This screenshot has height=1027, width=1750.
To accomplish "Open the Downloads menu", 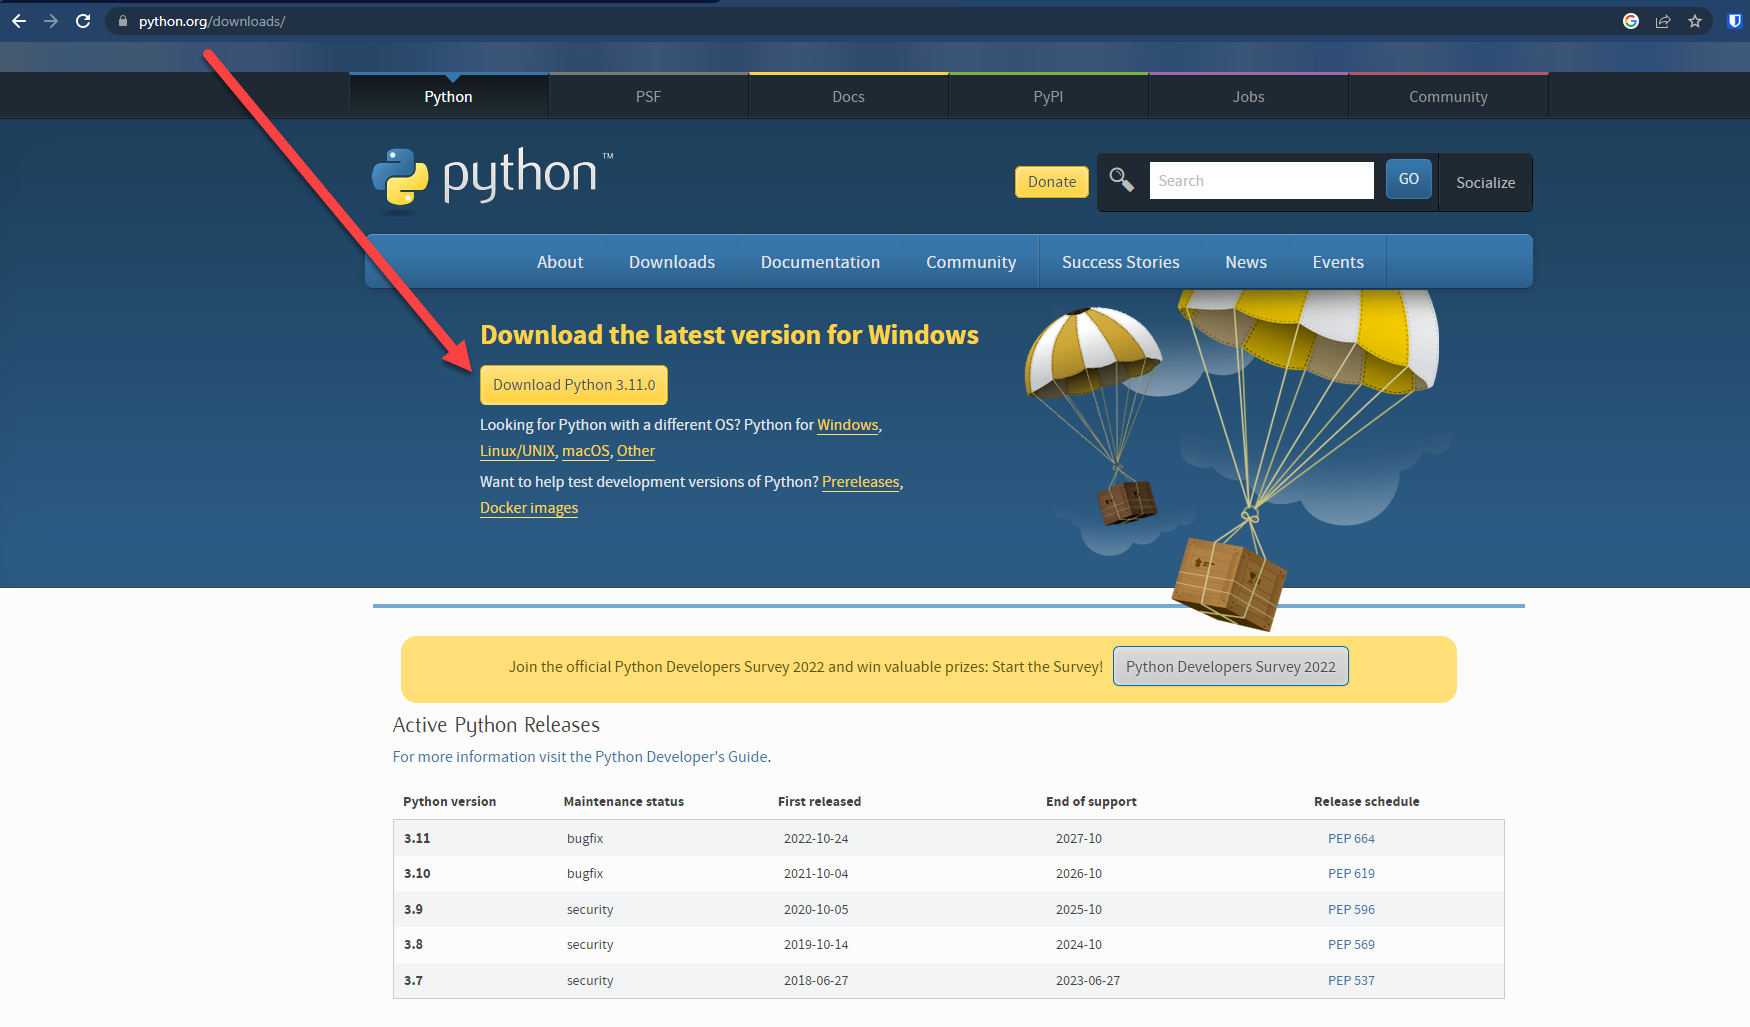I will (672, 262).
